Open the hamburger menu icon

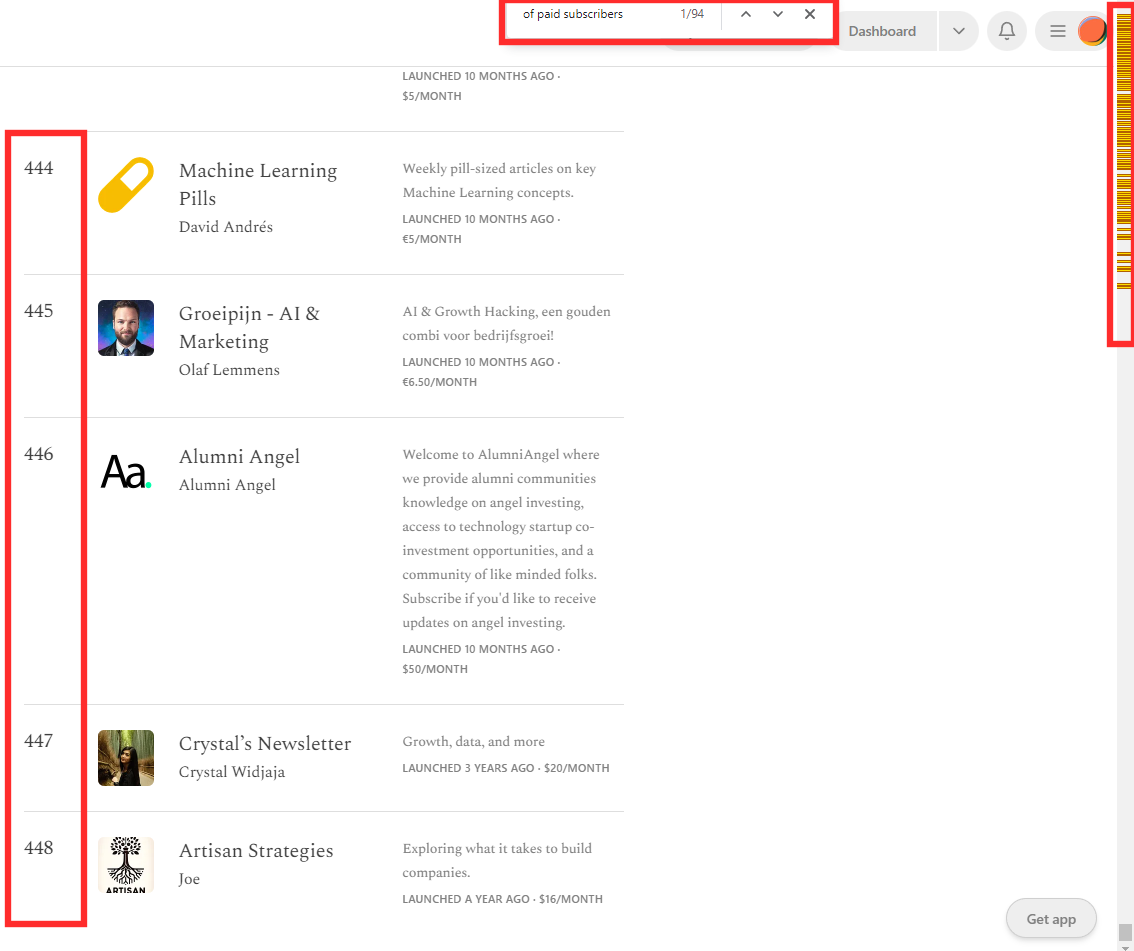click(1057, 31)
